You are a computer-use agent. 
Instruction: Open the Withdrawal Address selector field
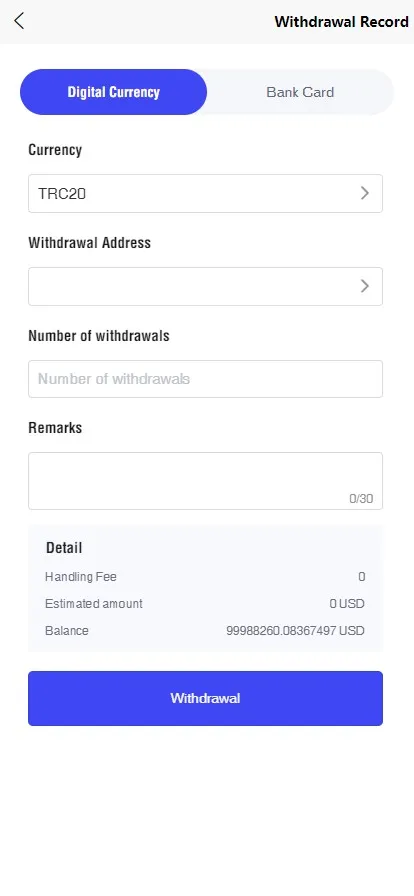click(205, 286)
